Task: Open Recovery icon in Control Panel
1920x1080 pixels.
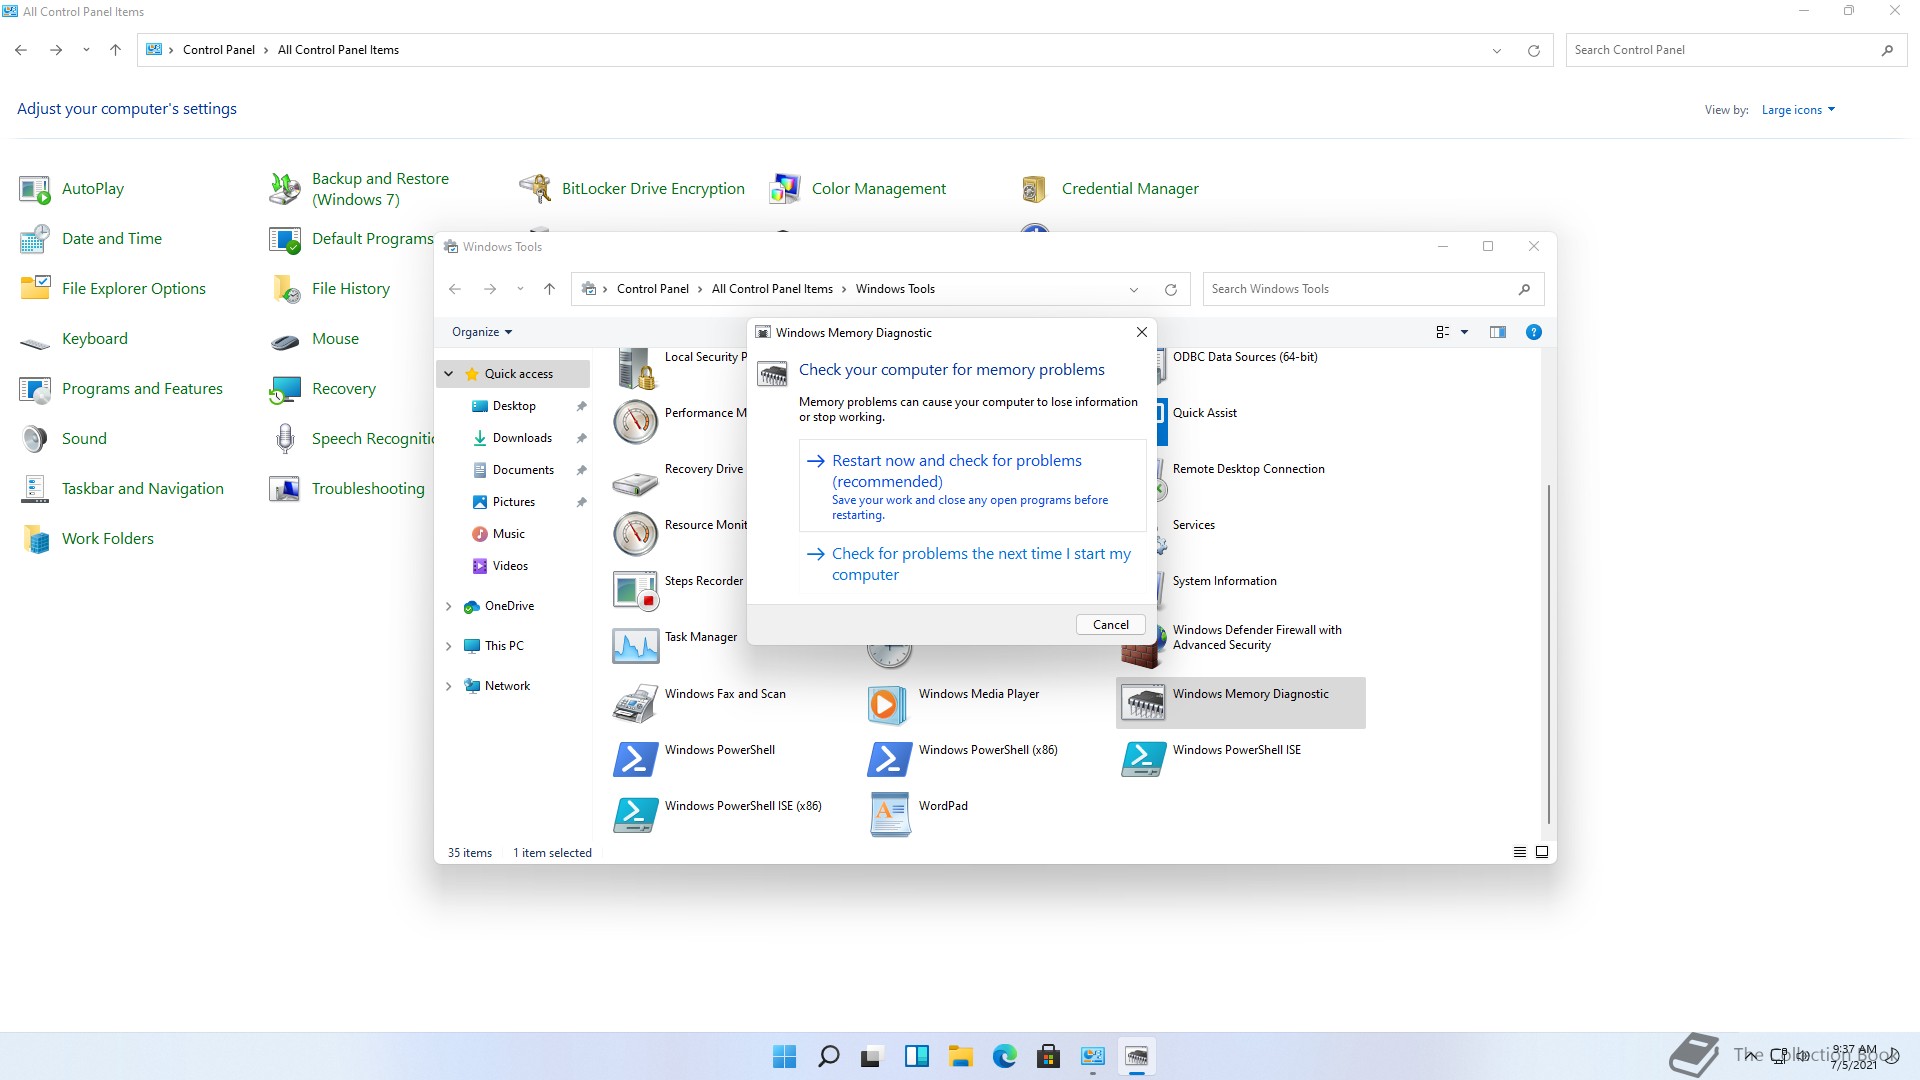Action: 285,389
